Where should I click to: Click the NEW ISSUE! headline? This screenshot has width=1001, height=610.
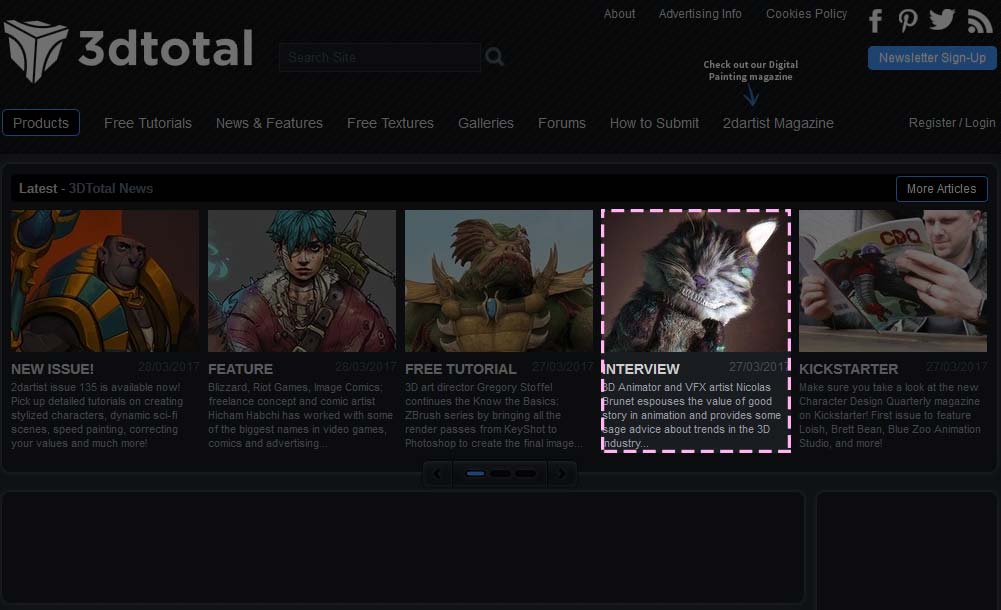(52, 369)
